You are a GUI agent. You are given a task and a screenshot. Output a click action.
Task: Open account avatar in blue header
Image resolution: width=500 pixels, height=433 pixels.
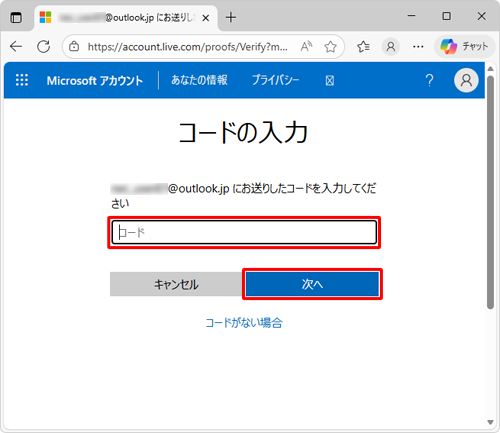pyautogui.click(x=466, y=80)
